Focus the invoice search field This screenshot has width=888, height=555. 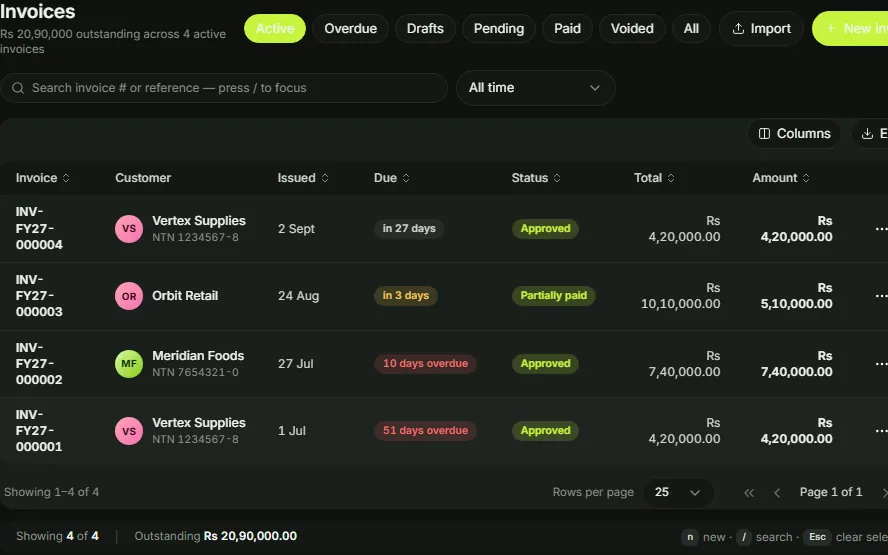pos(224,88)
